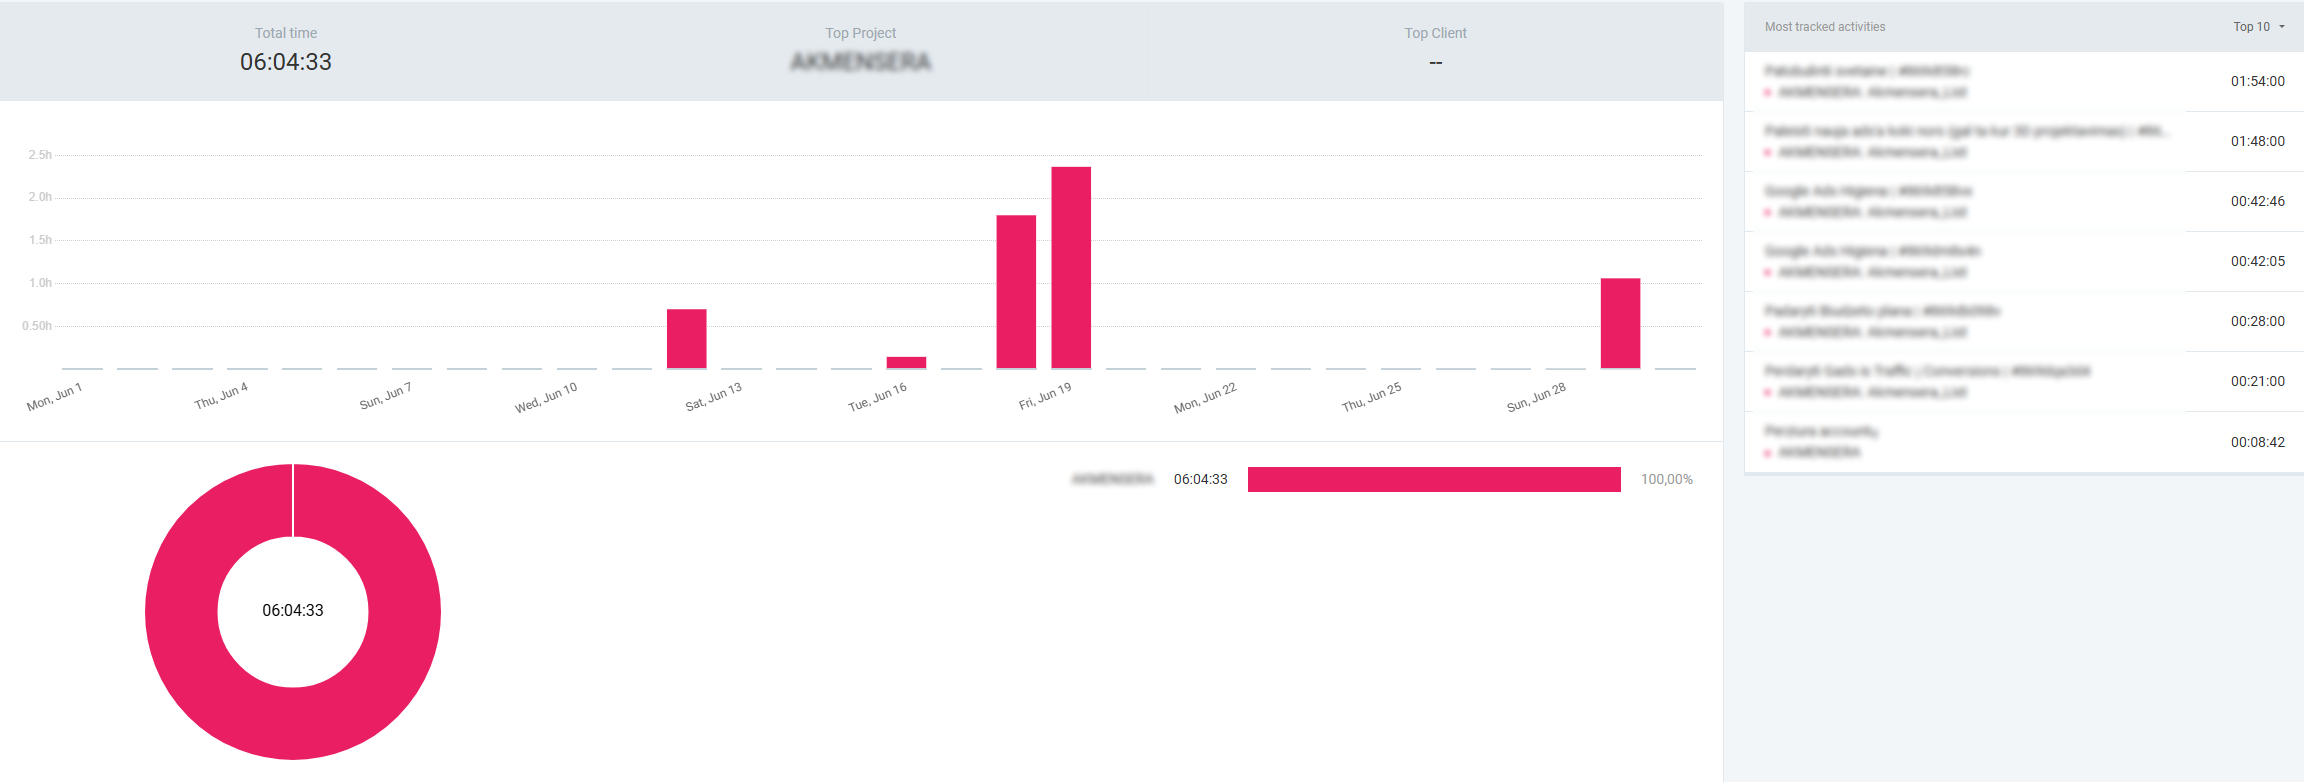
Task: Click 06:04:33 beside the project progress bar
Action: pyautogui.click(x=1201, y=479)
